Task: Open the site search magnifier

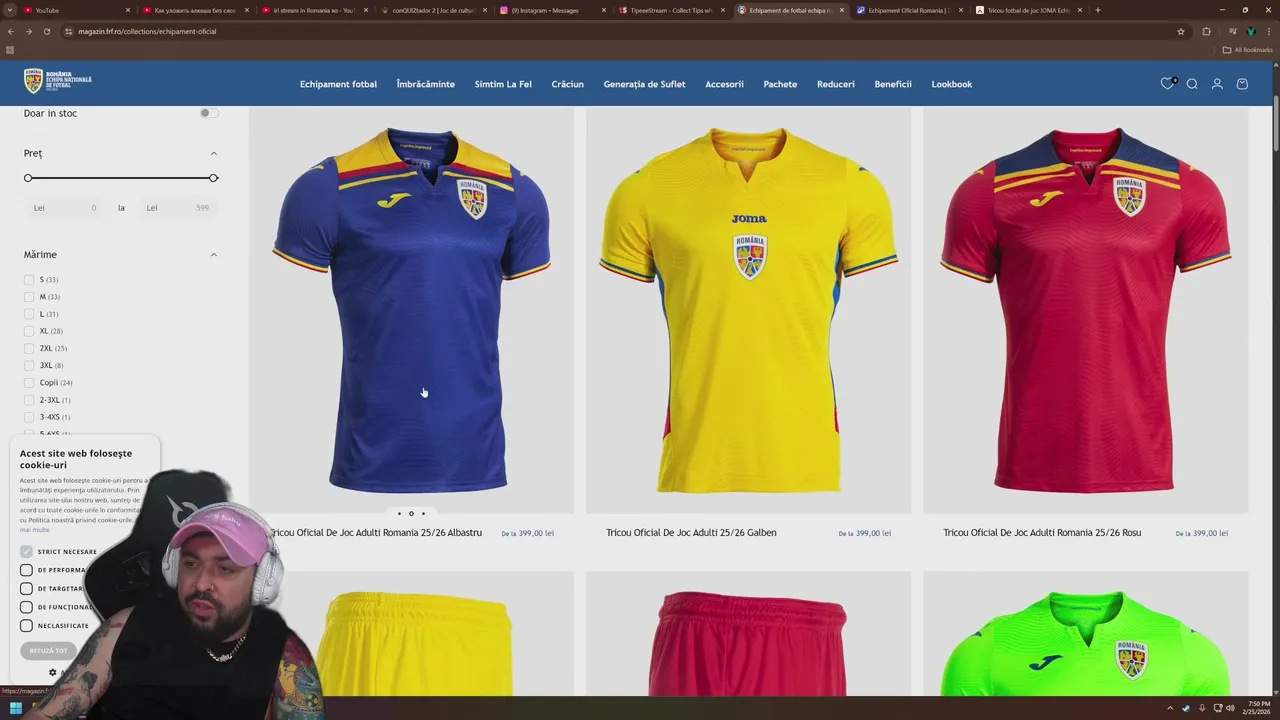Action: 1192,84
